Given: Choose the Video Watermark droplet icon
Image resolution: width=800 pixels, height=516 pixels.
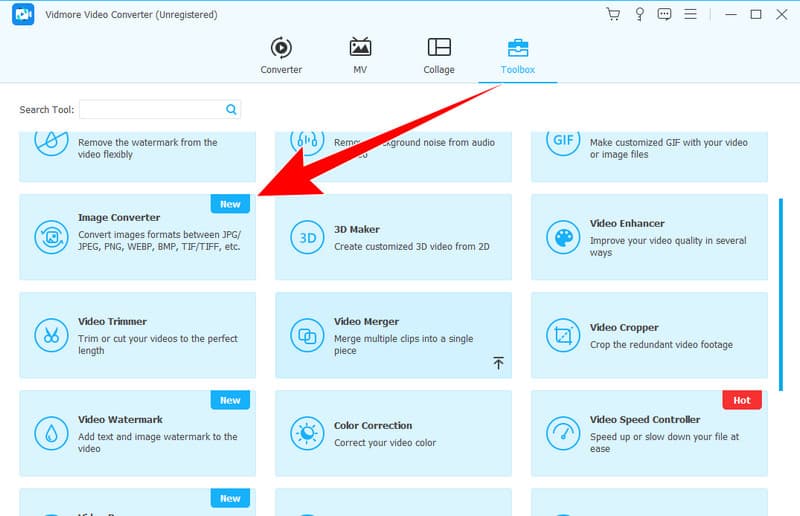Looking at the screenshot, I should pyautogui.click(x=51, y=433).
